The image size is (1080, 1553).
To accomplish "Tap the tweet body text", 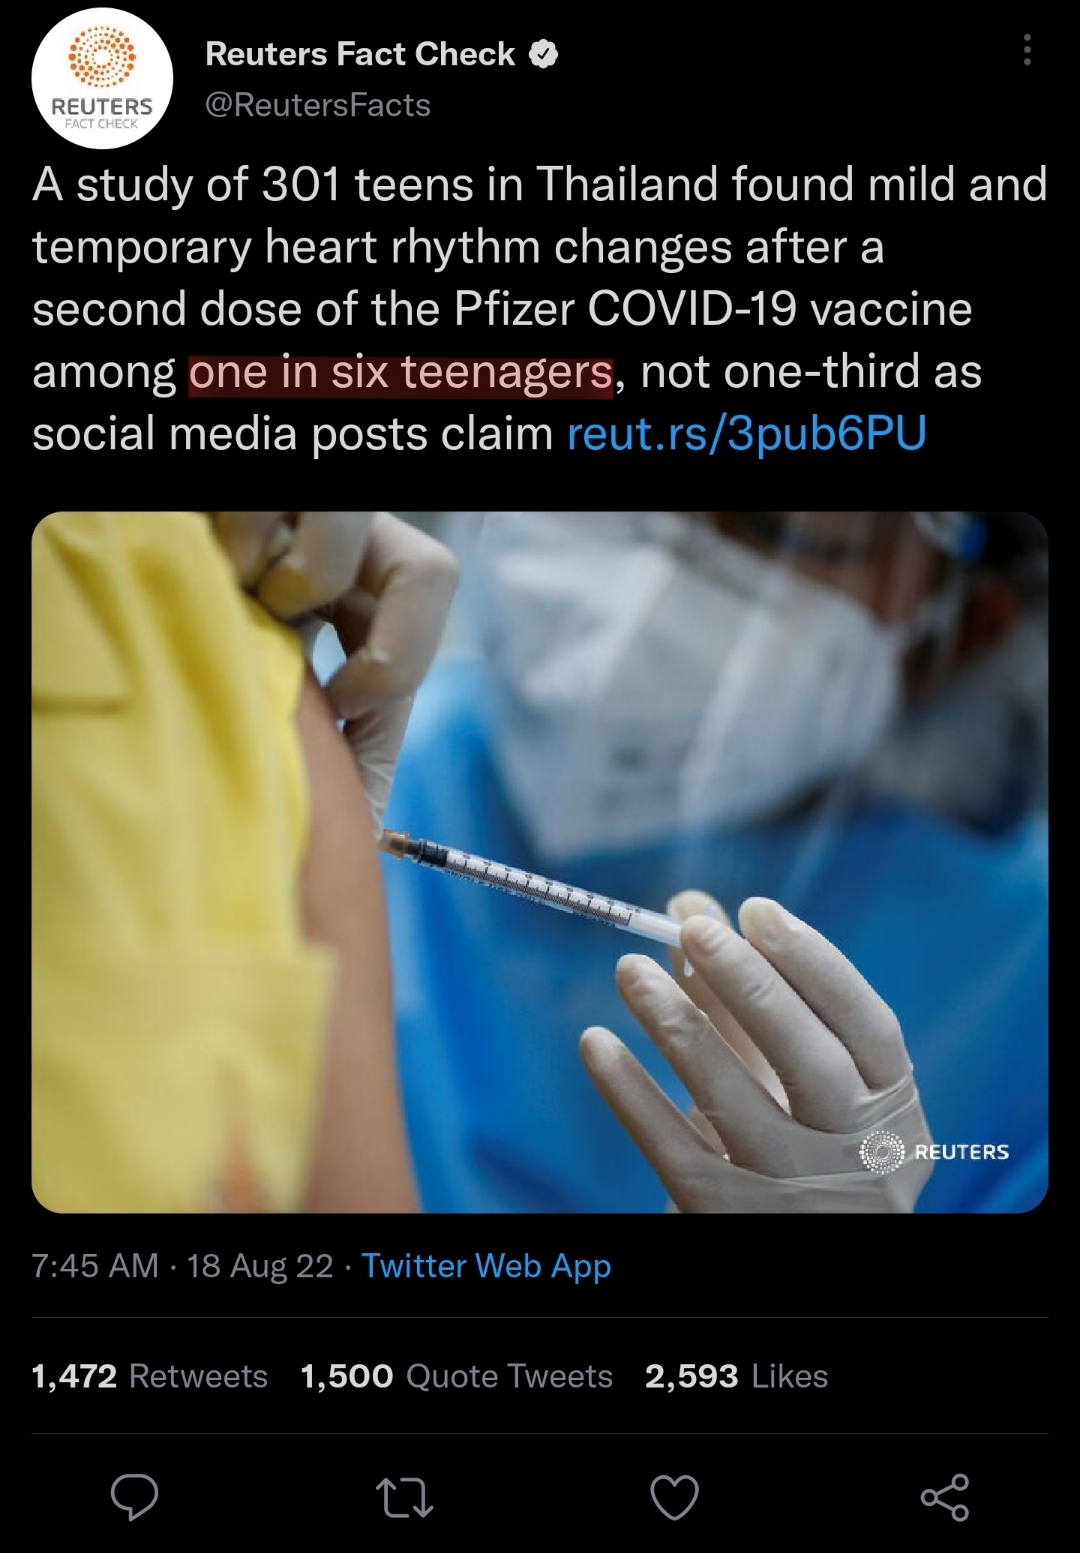I will pyautogui.click(x=540, y=309).
